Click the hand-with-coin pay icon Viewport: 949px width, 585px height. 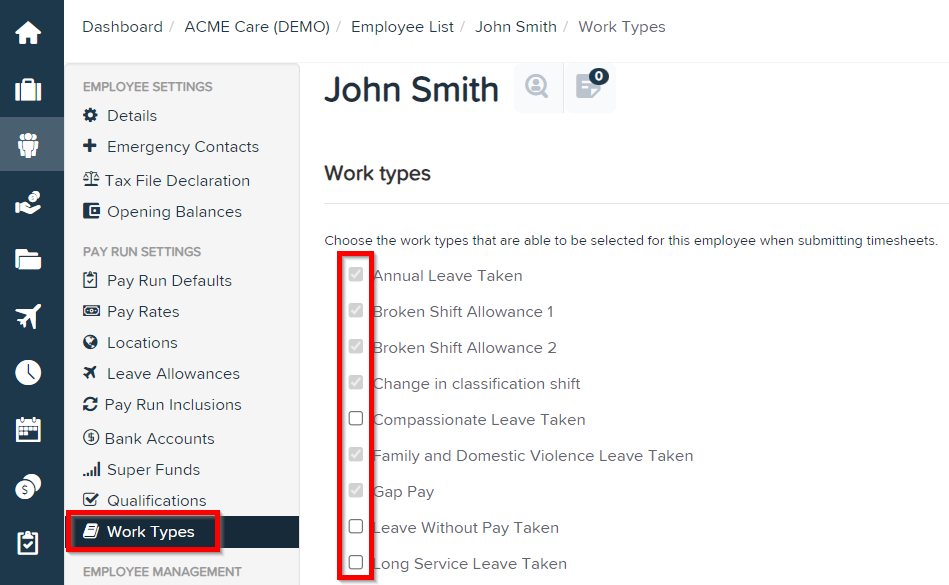point(29,201)
